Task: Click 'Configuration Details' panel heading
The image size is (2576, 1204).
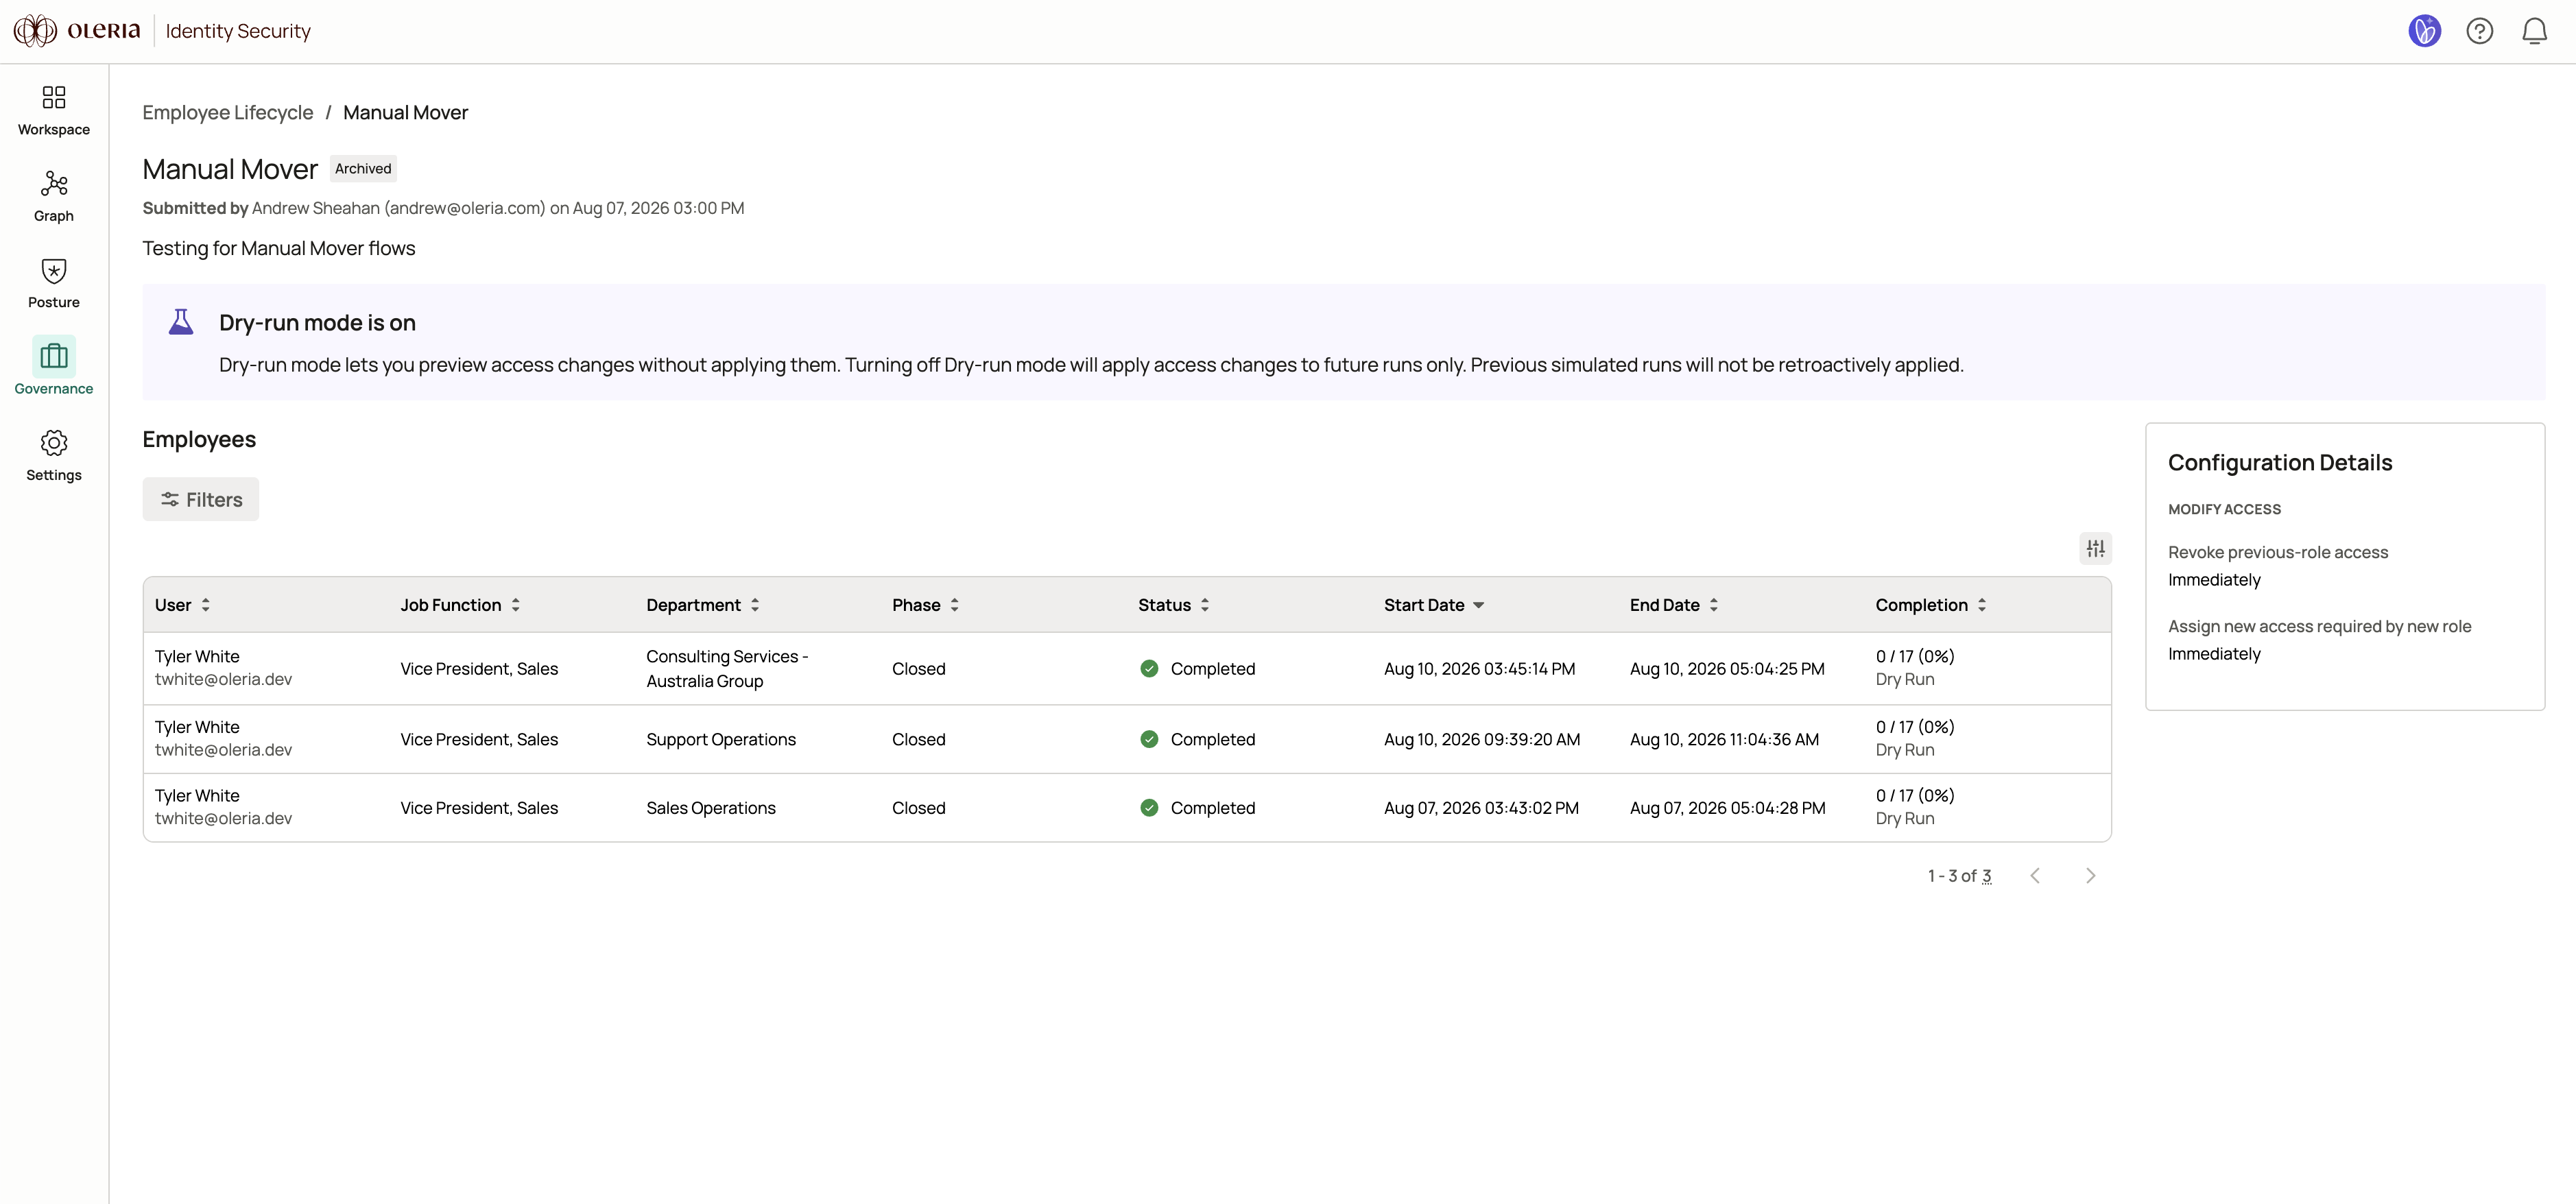Action: click(2280, 462)
